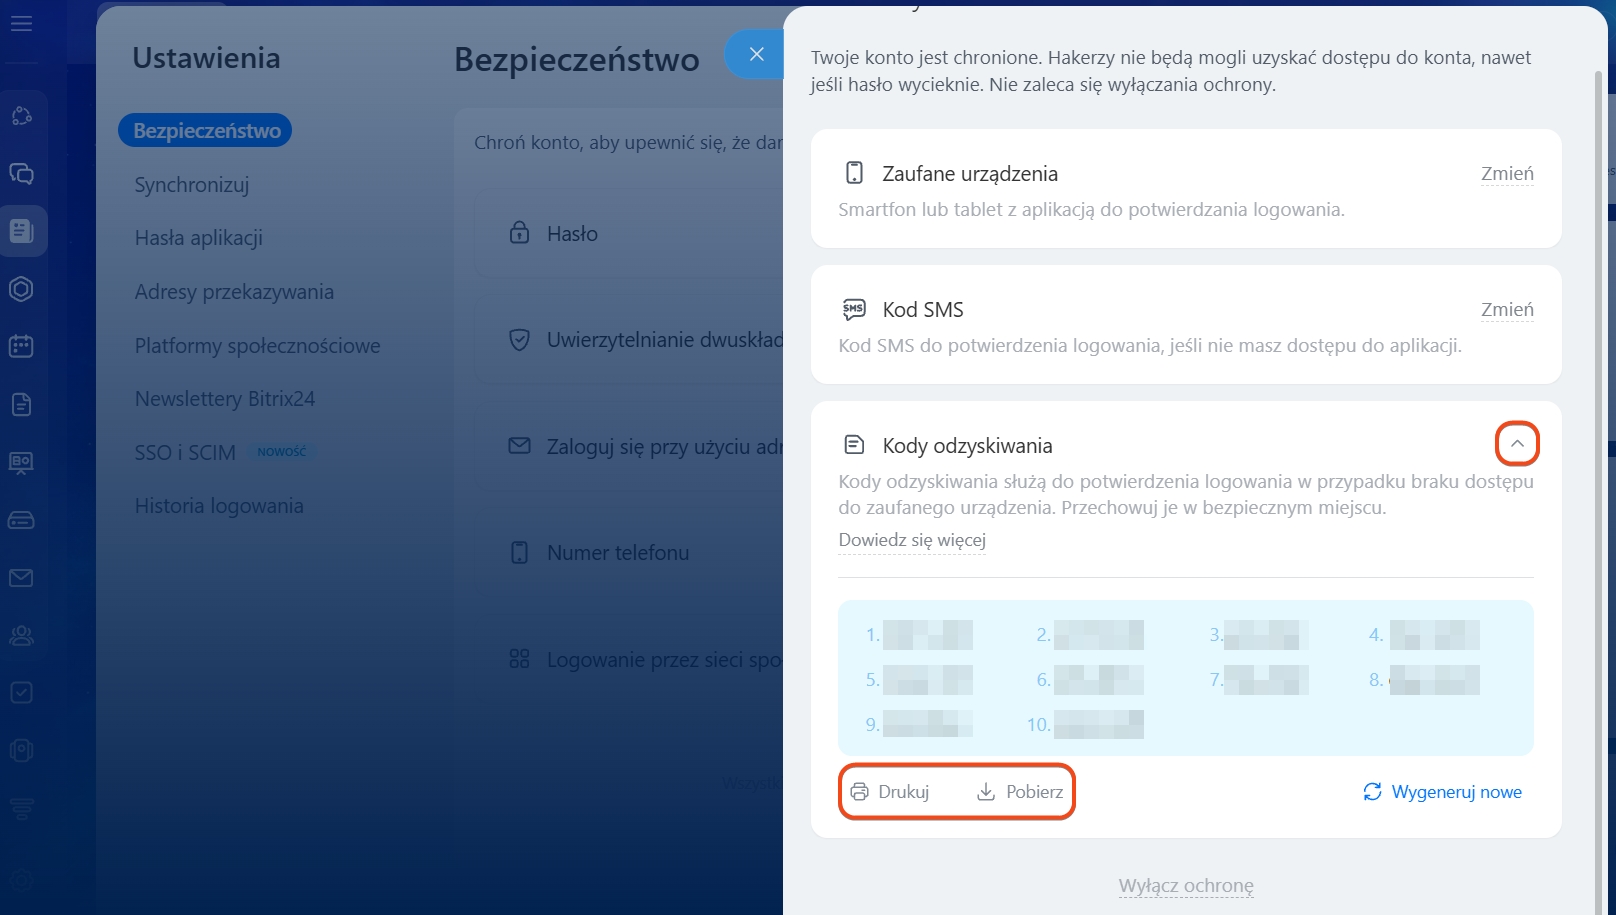Open Numer telefonu security row

[629, 553]
